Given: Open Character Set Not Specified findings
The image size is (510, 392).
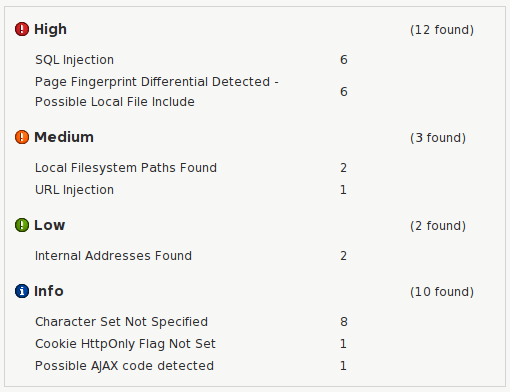Looking at the screenshot, I should [x=121, y=322].
